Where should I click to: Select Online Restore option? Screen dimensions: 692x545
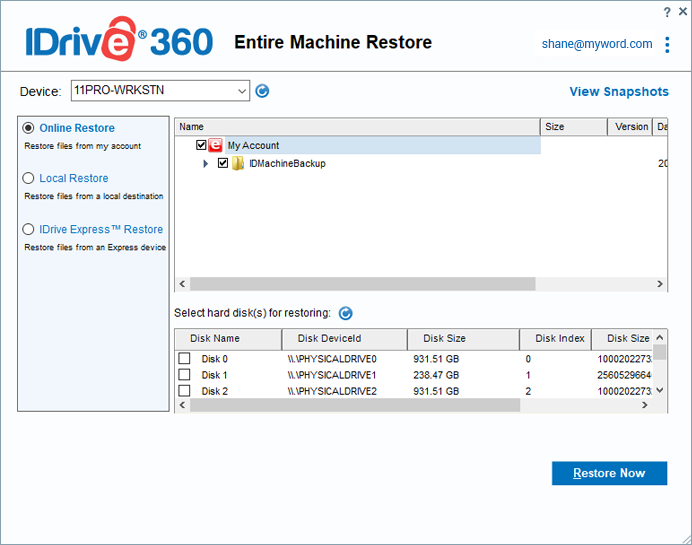point(29,128)
